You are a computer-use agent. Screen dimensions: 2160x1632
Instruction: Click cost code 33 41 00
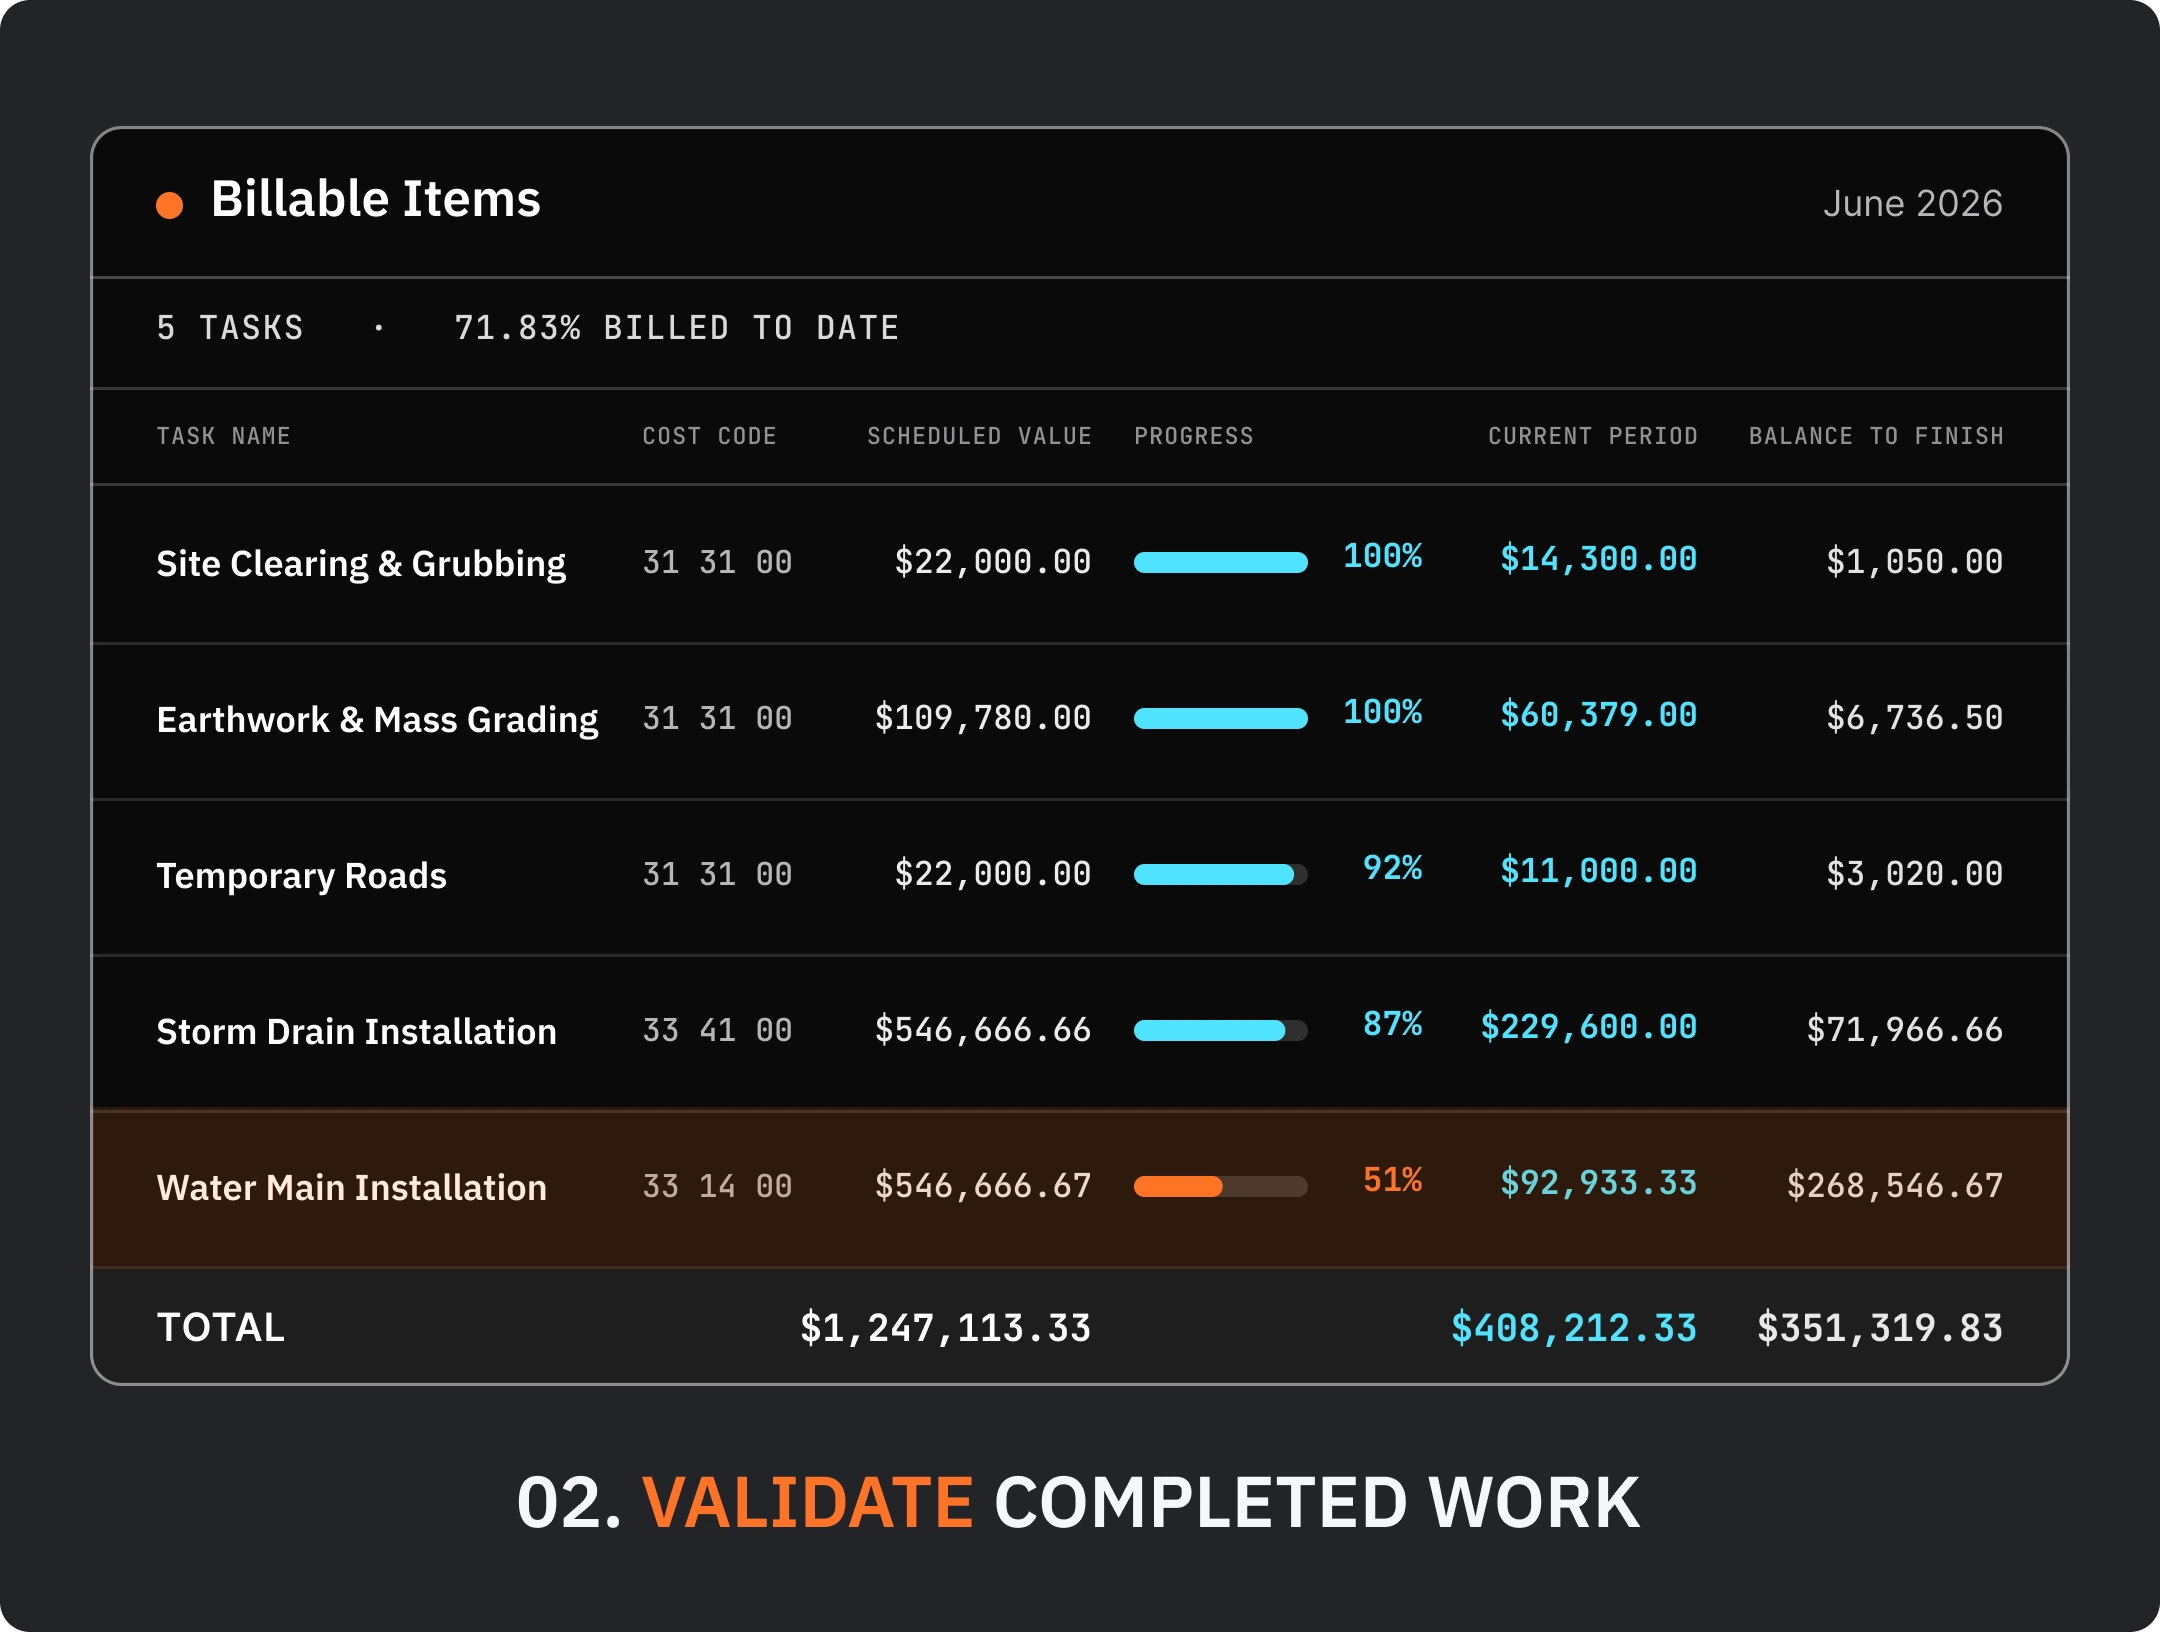point(717,1030)
